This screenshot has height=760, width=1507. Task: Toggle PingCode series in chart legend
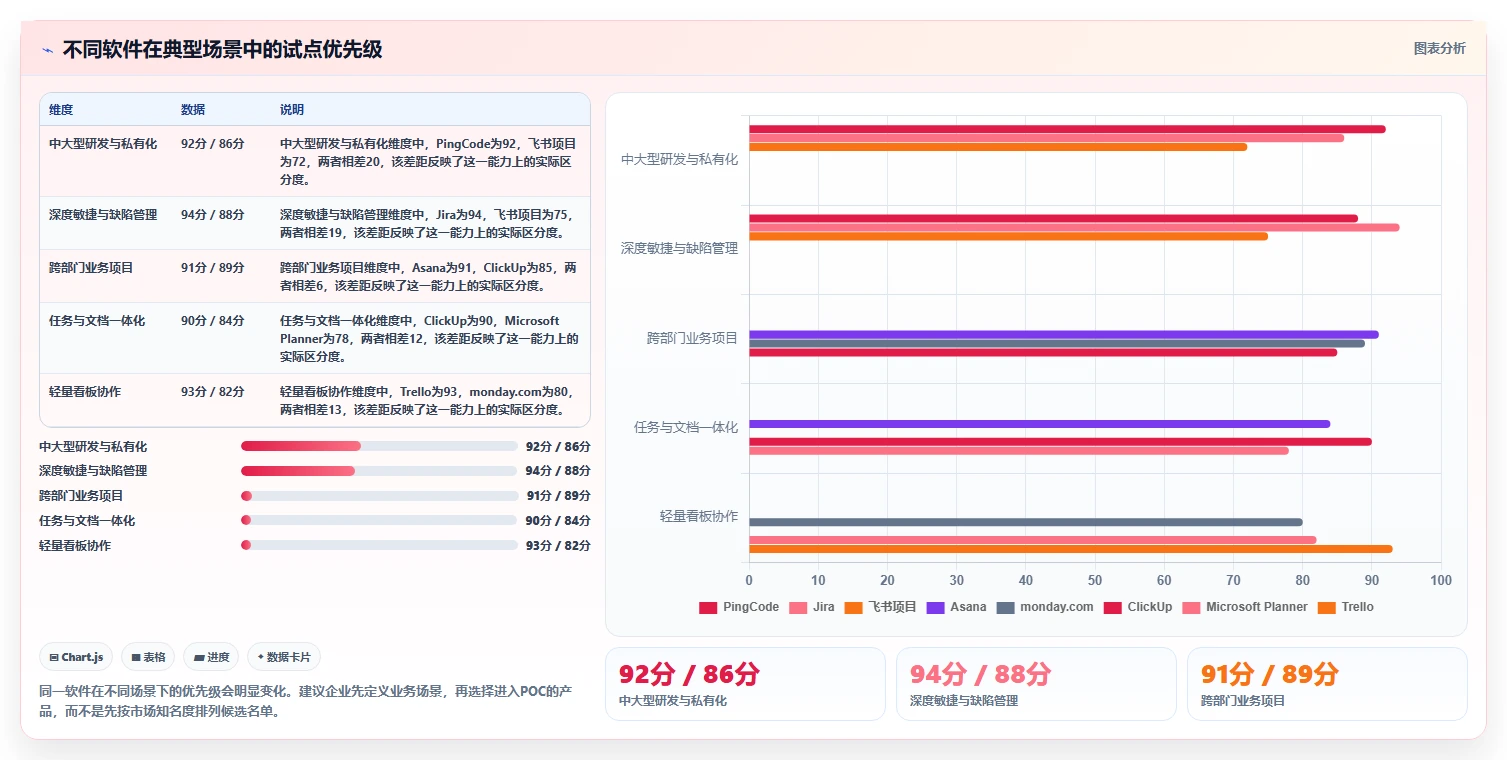739,607
